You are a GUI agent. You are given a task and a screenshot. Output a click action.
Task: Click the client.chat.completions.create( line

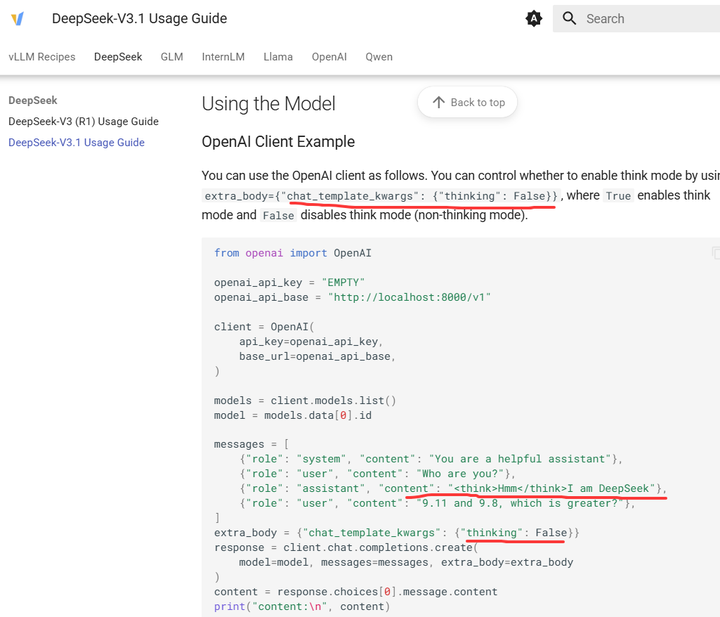346,548
